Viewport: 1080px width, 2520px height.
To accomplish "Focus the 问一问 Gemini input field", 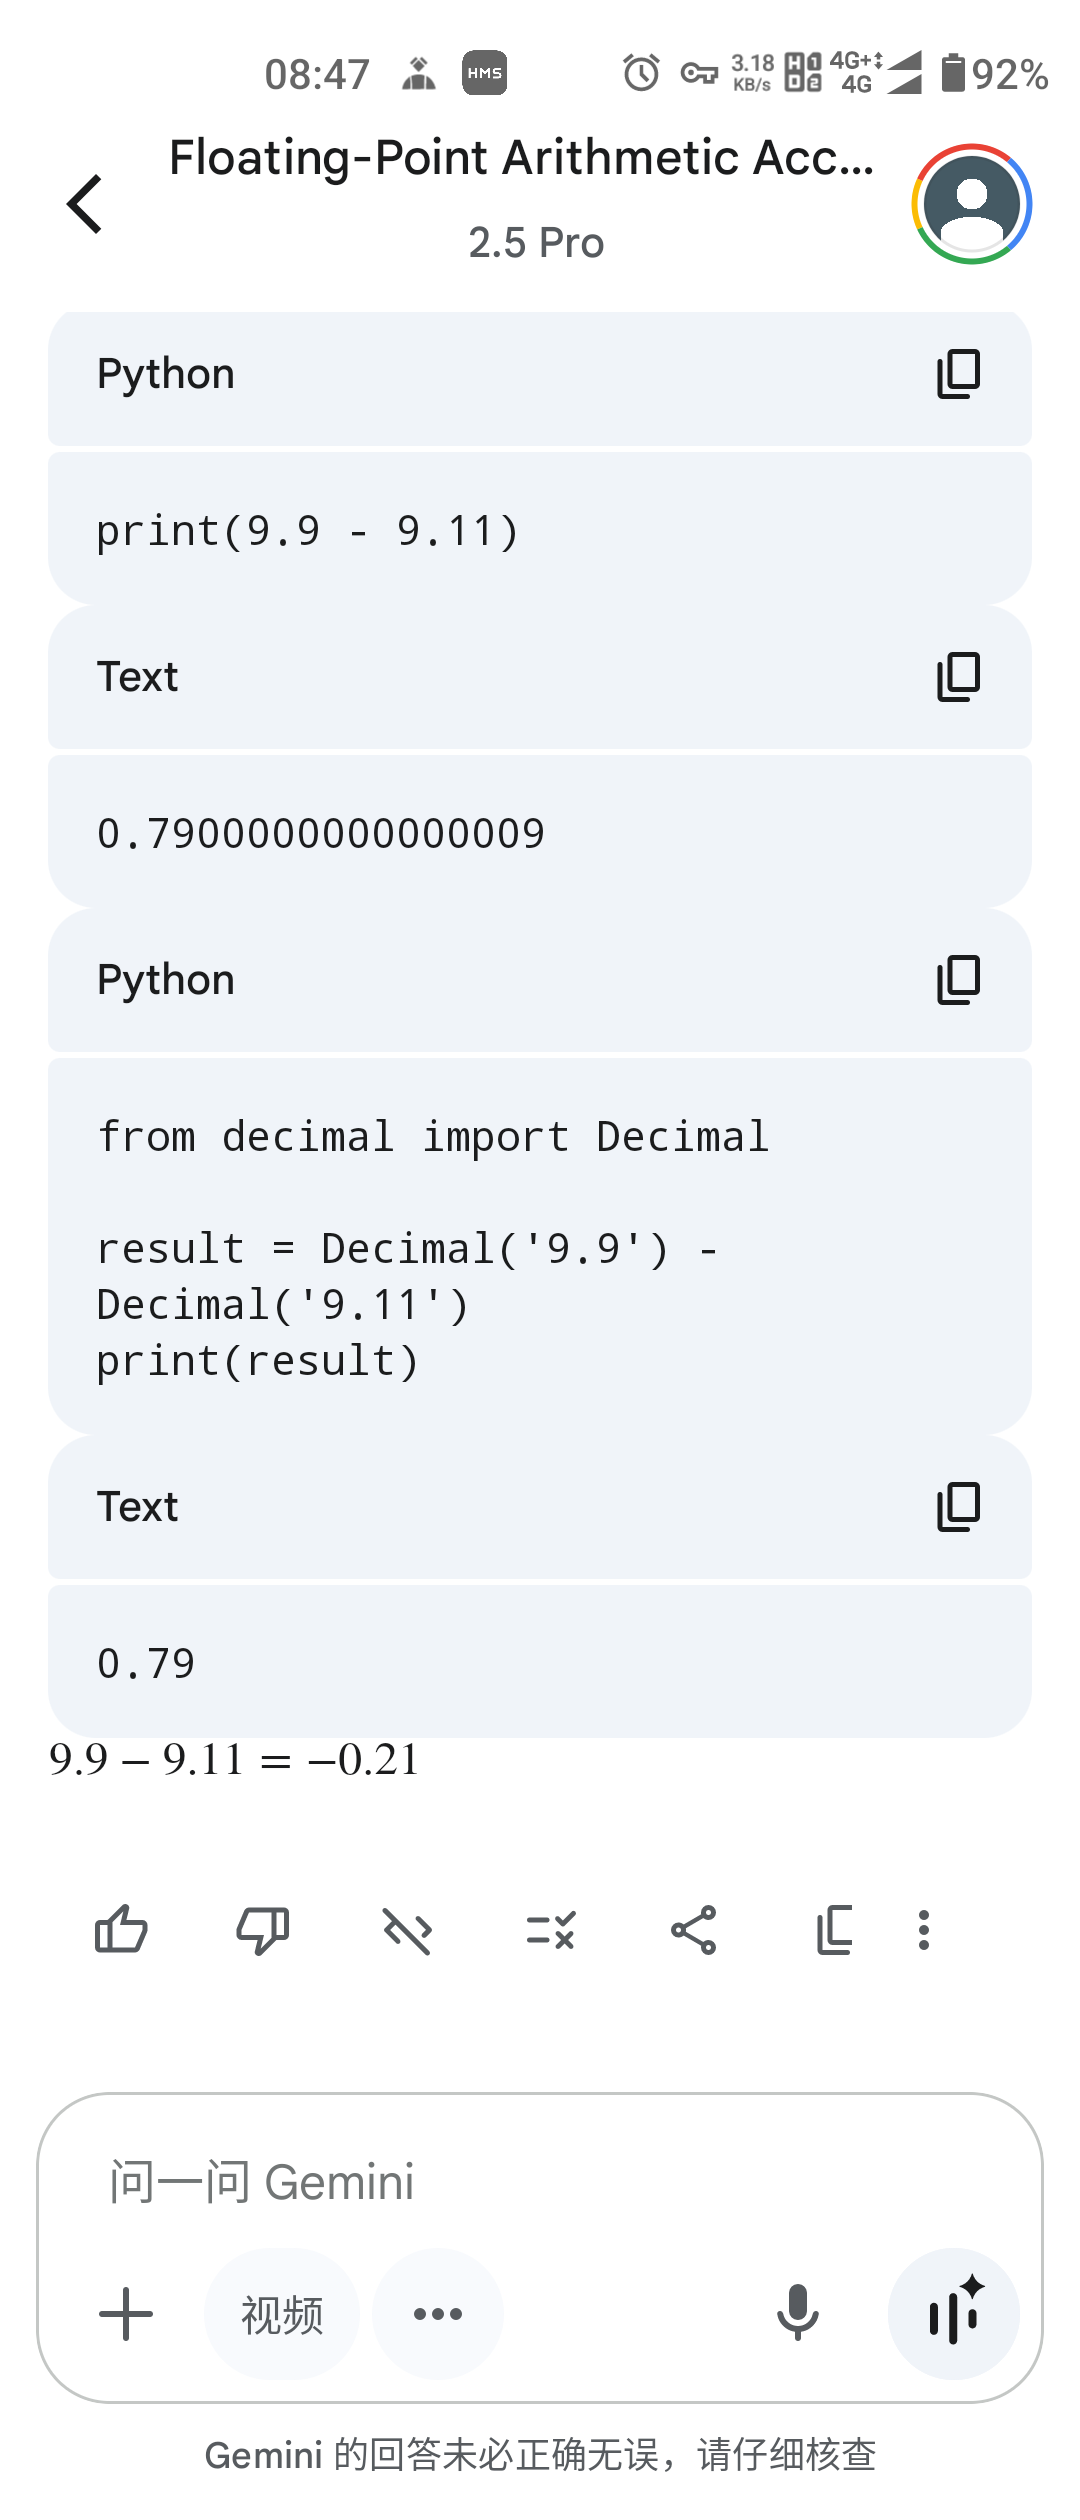I will point(540,2181).
